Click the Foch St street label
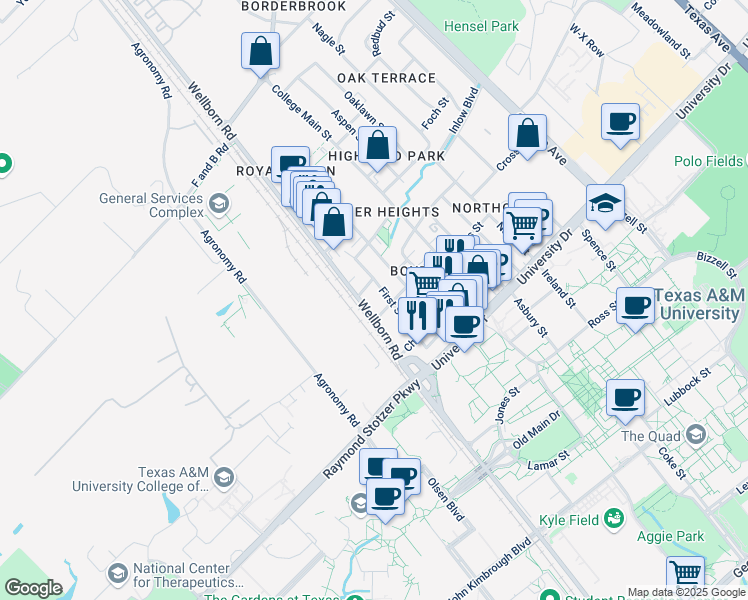This screenshot has width=748, height=600. pos(435,113)
